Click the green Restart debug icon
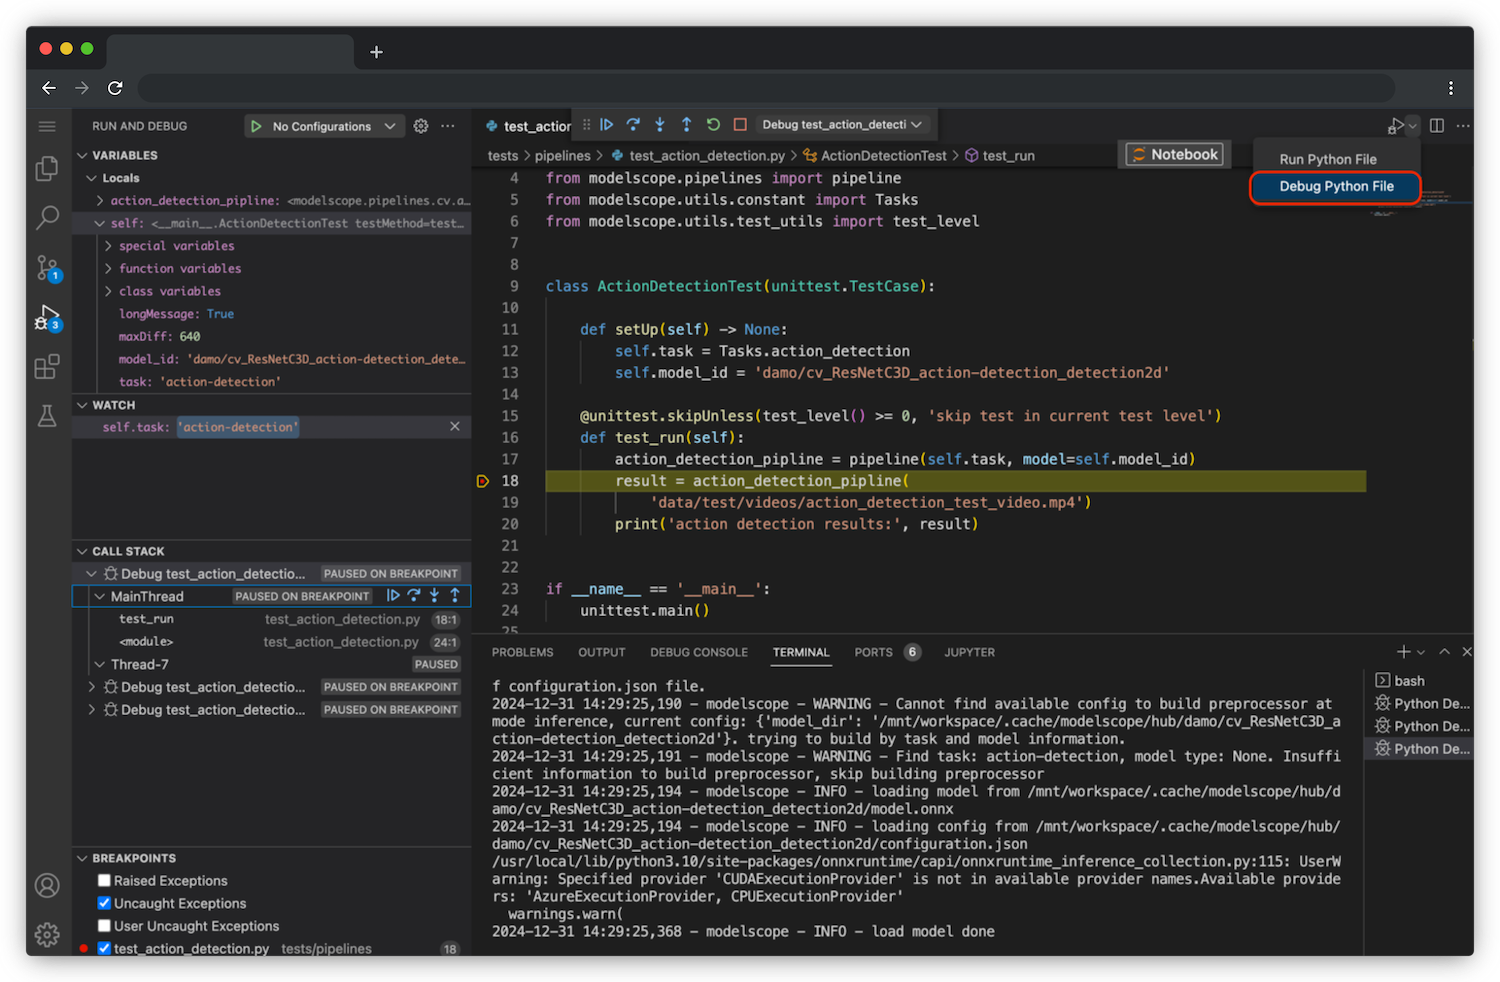Image resolution: width=1500 pixels, height=982 pixels. pos(712,124)
